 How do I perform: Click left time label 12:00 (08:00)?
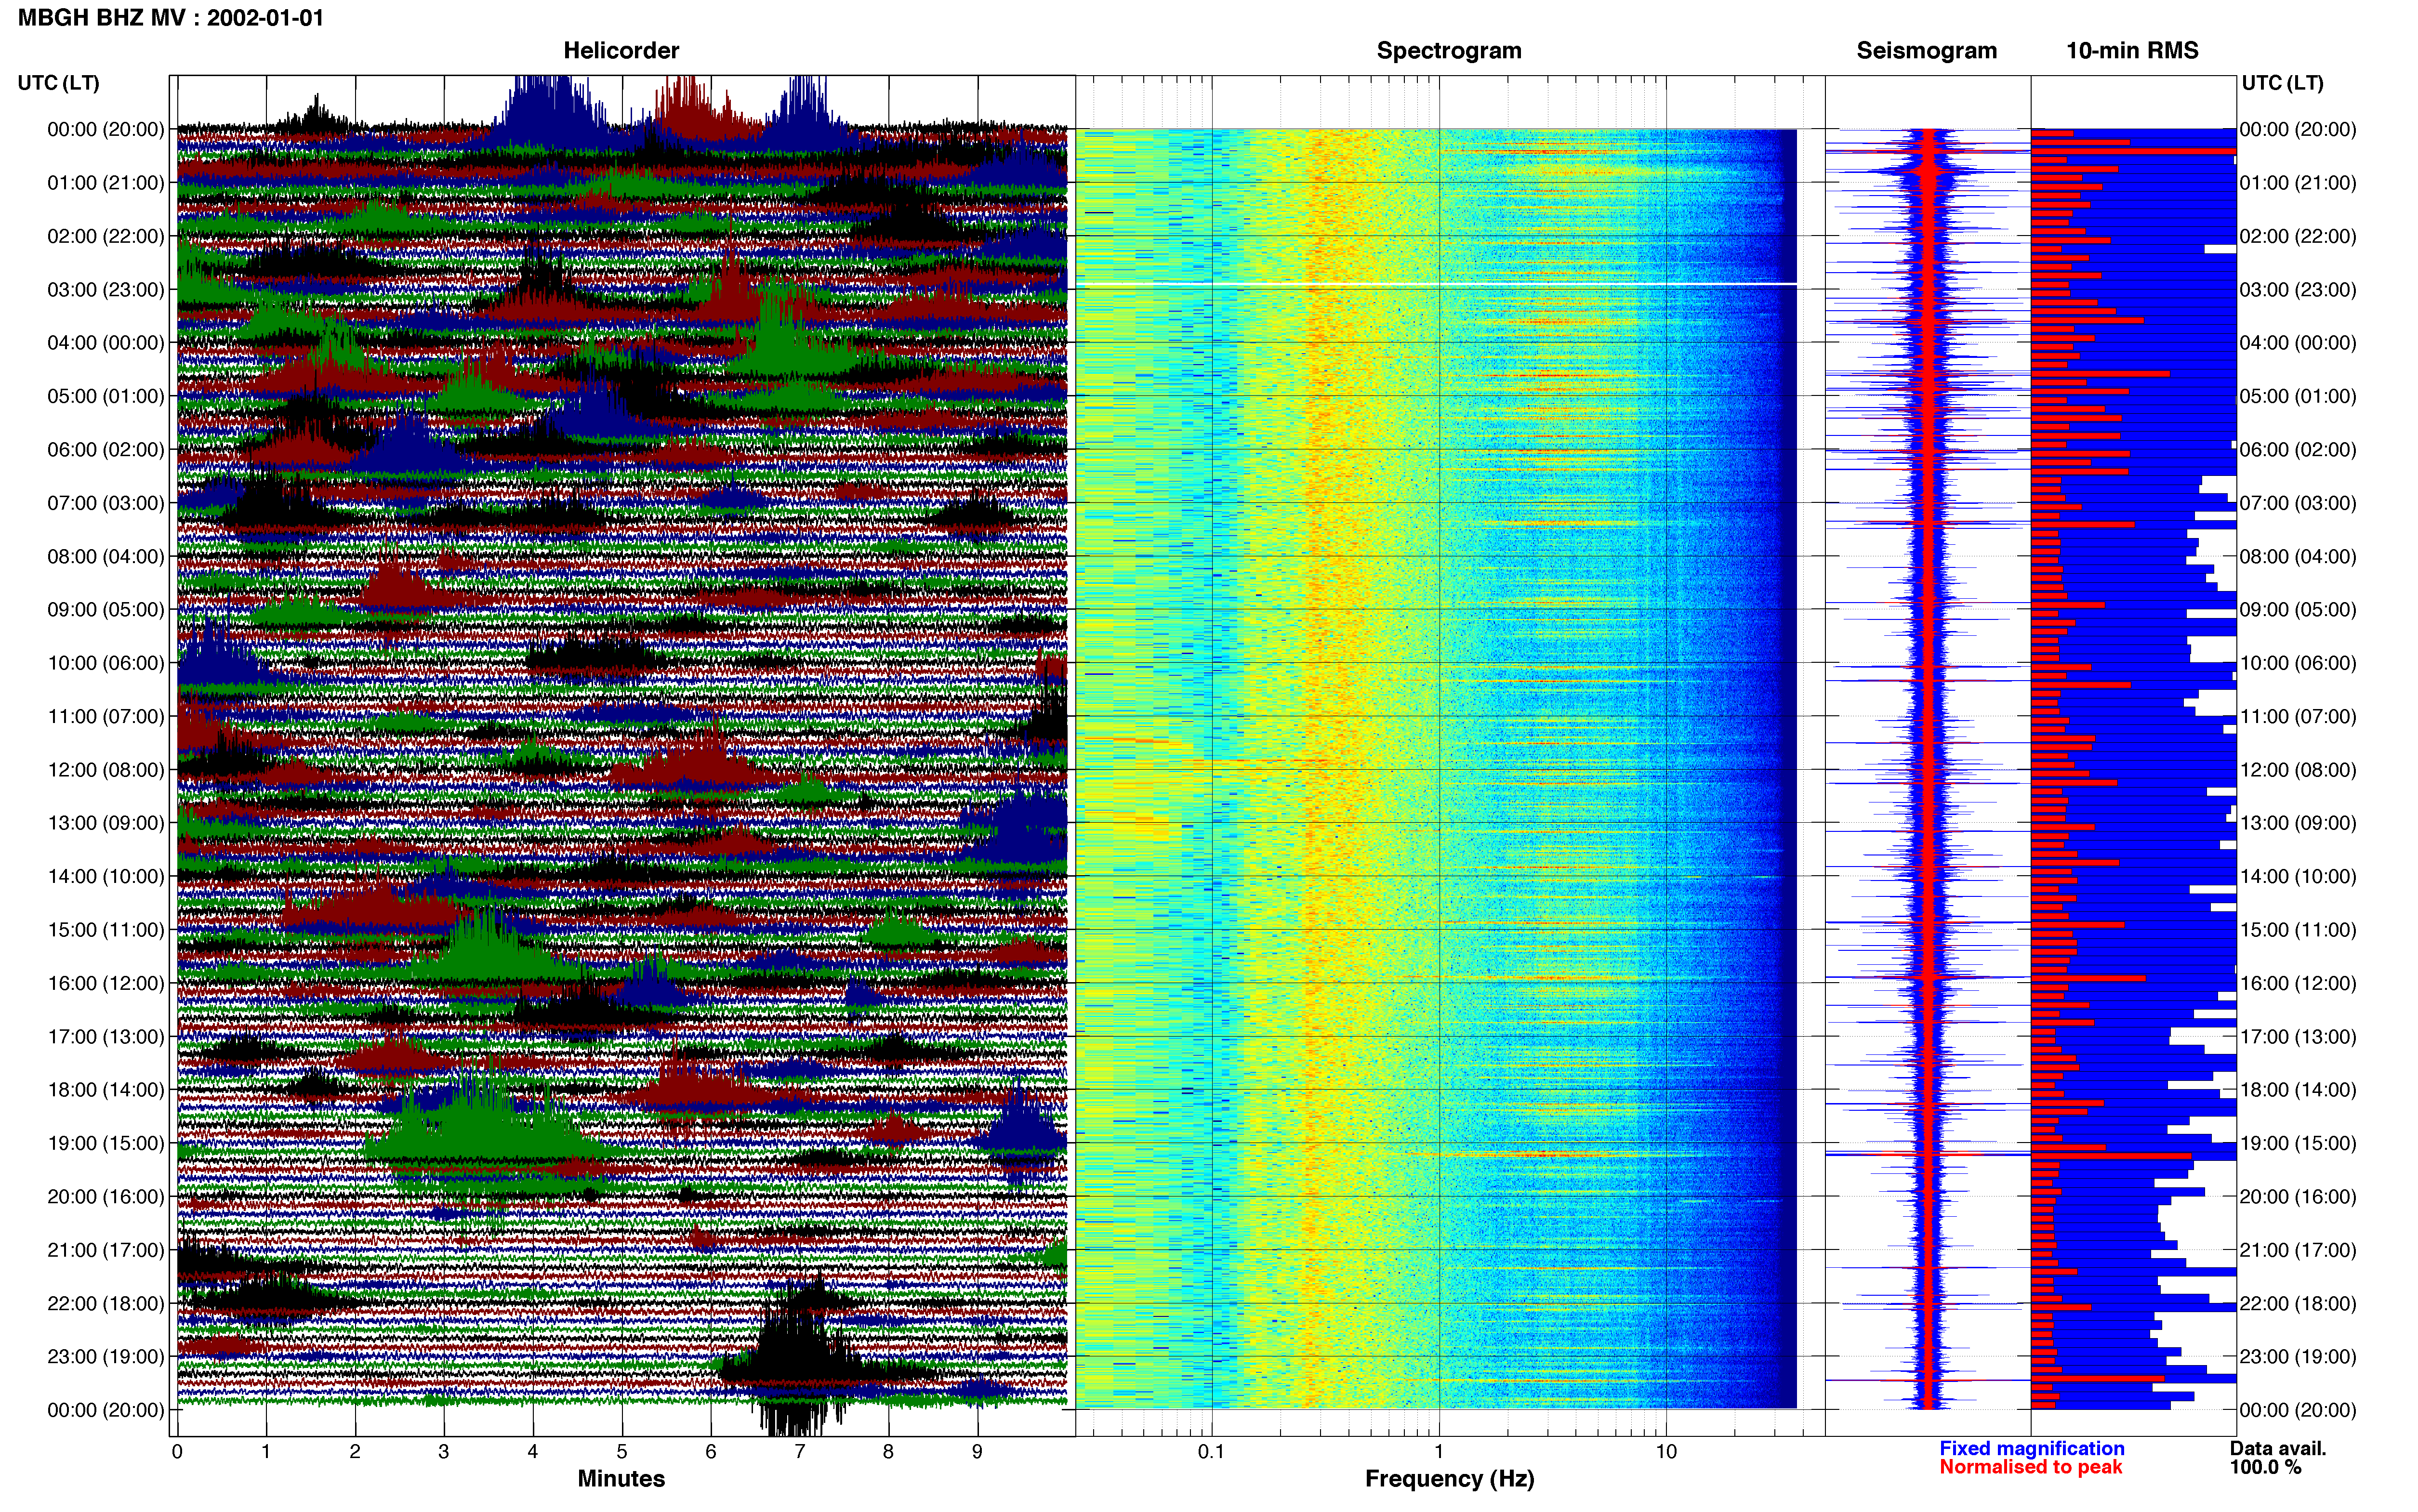click(105, 770)
